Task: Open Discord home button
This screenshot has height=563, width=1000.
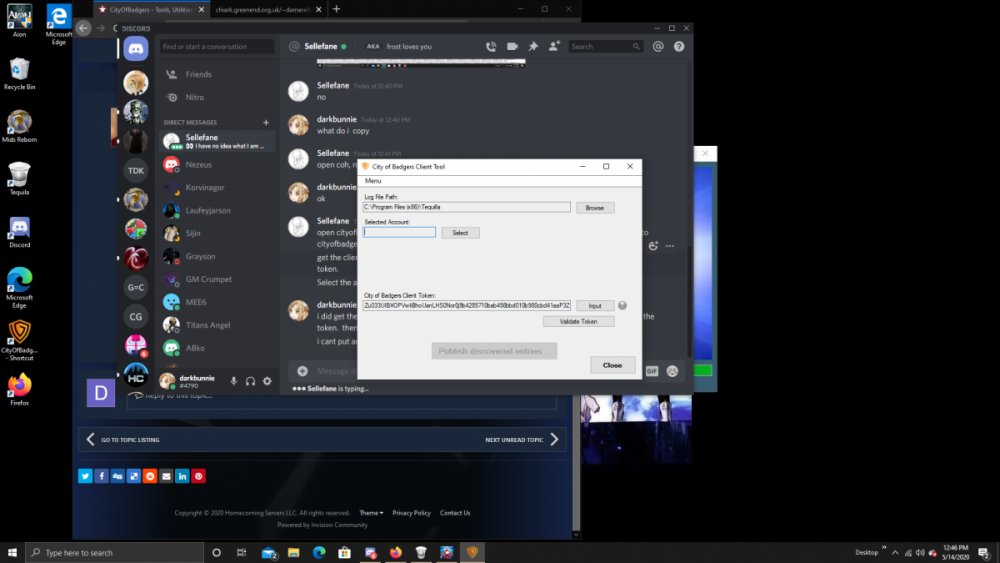Action: click(x=136, y=48)
